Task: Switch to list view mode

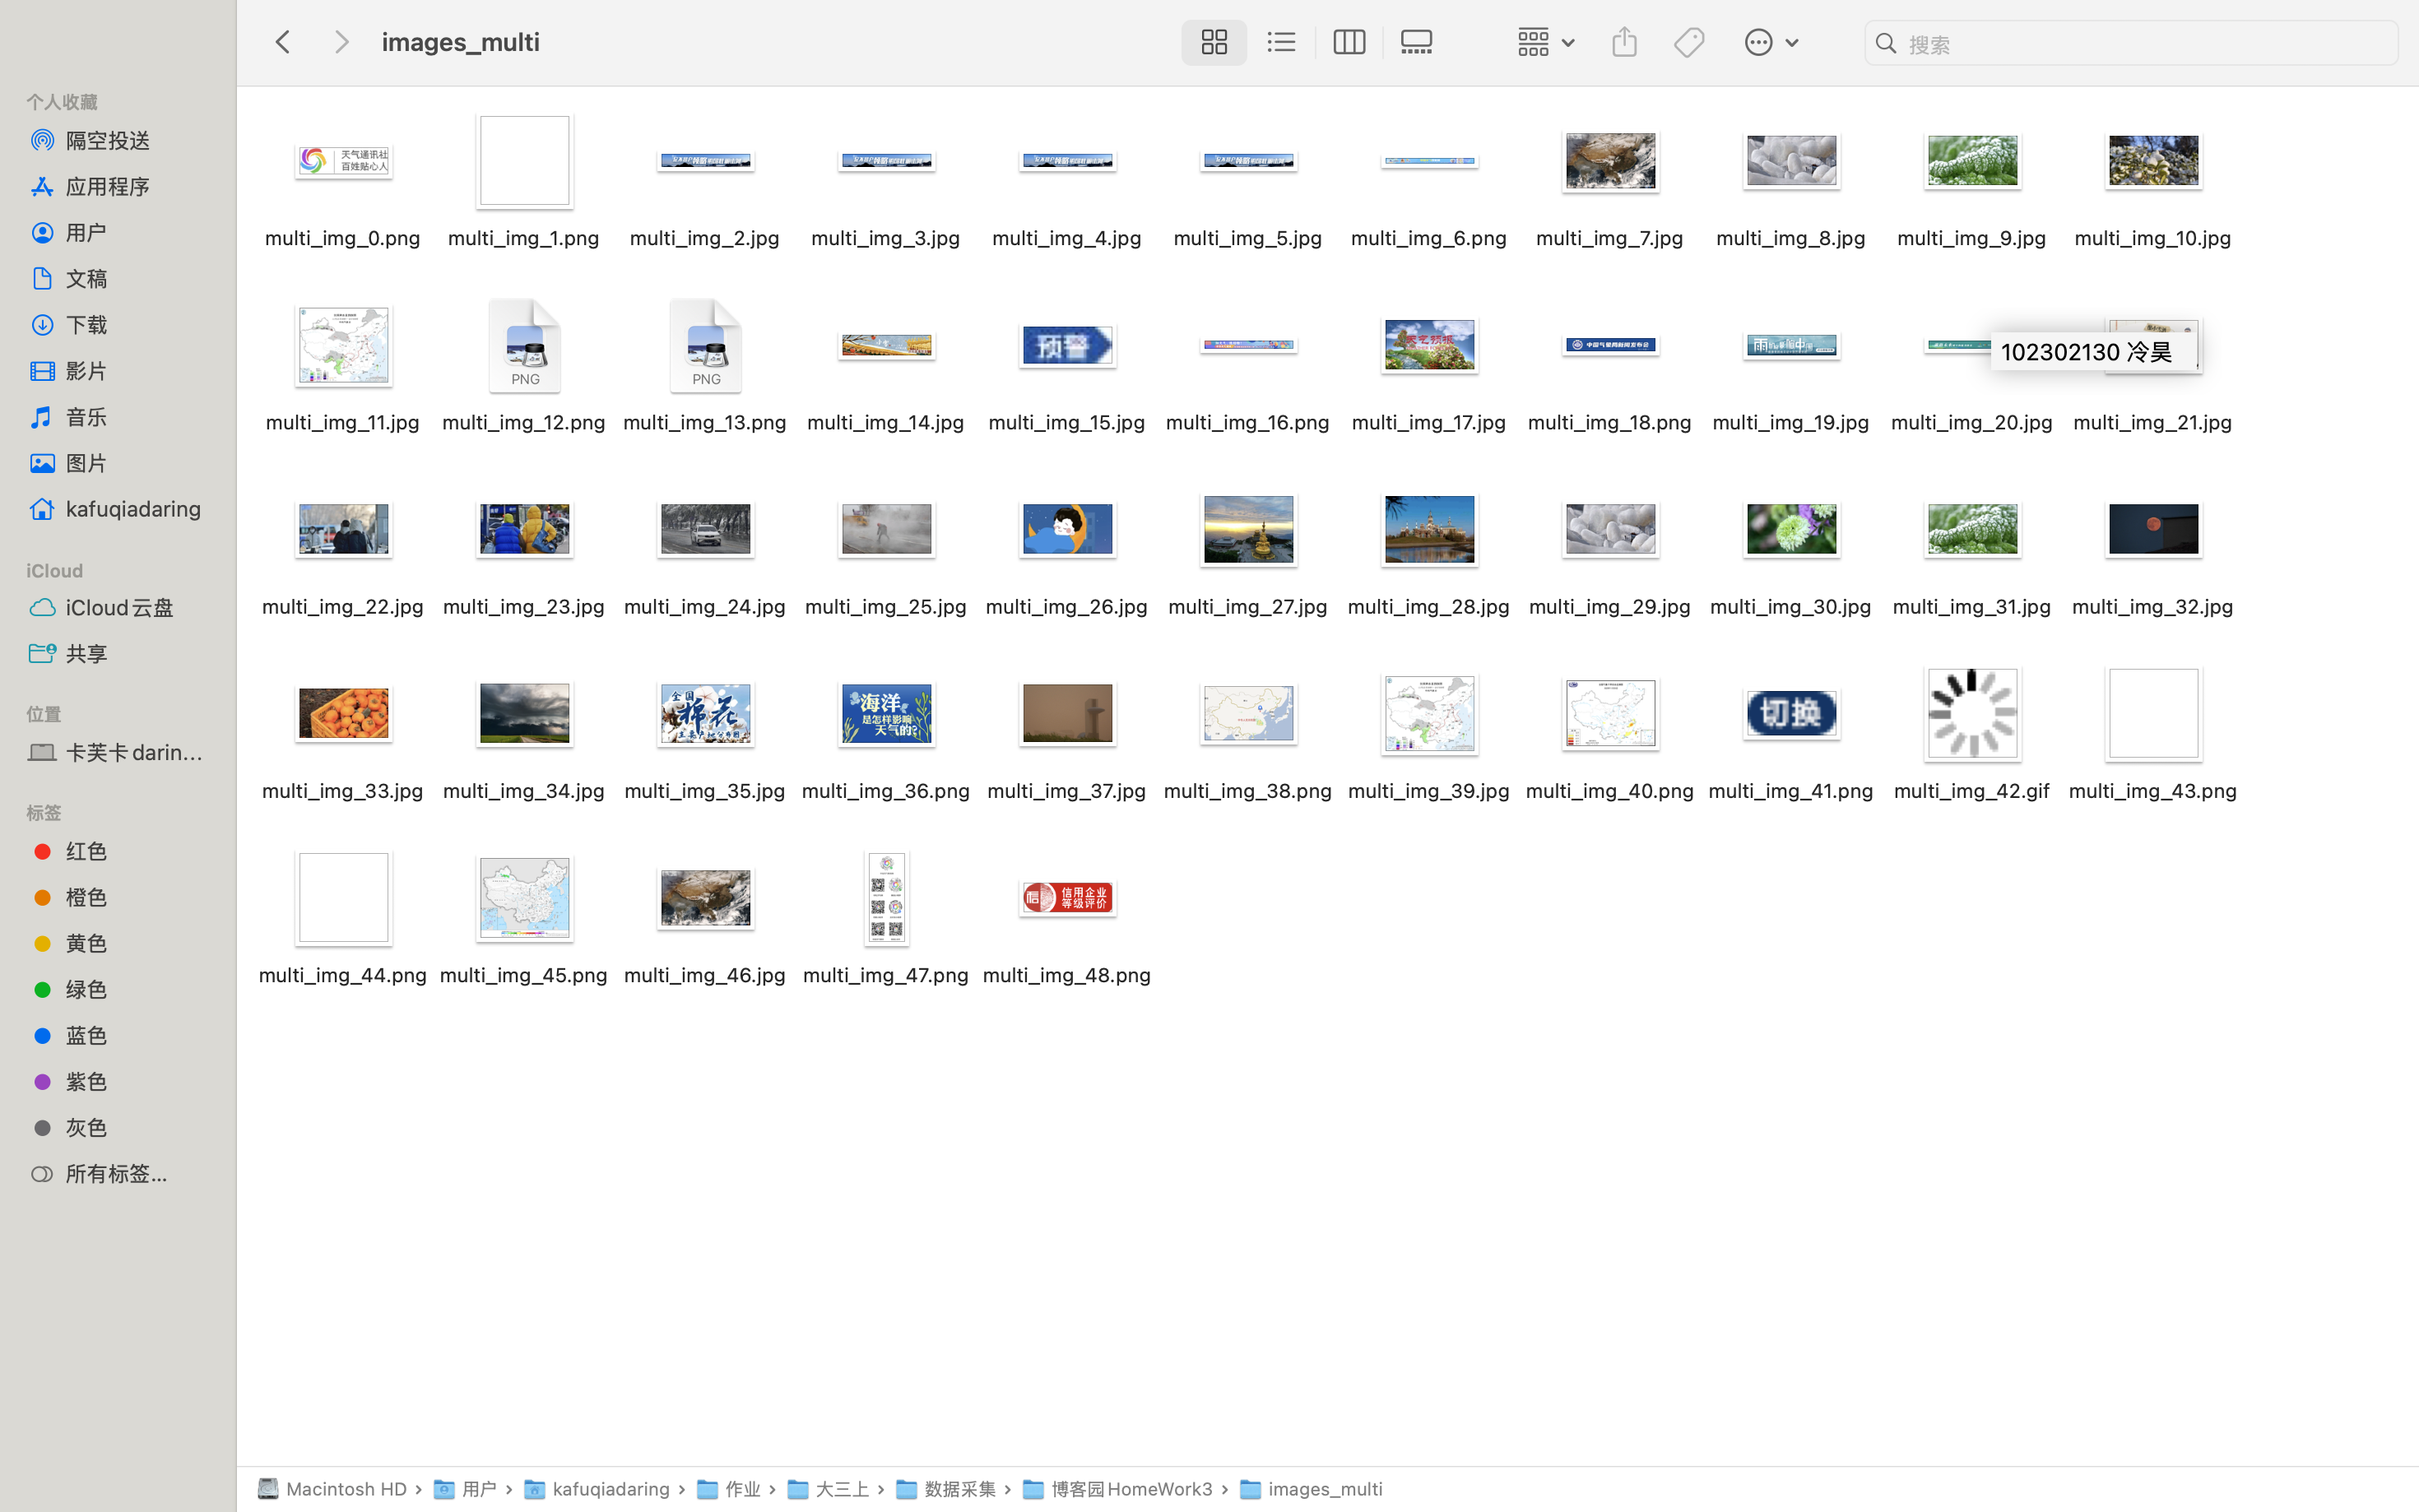Action: (1281, 42)
